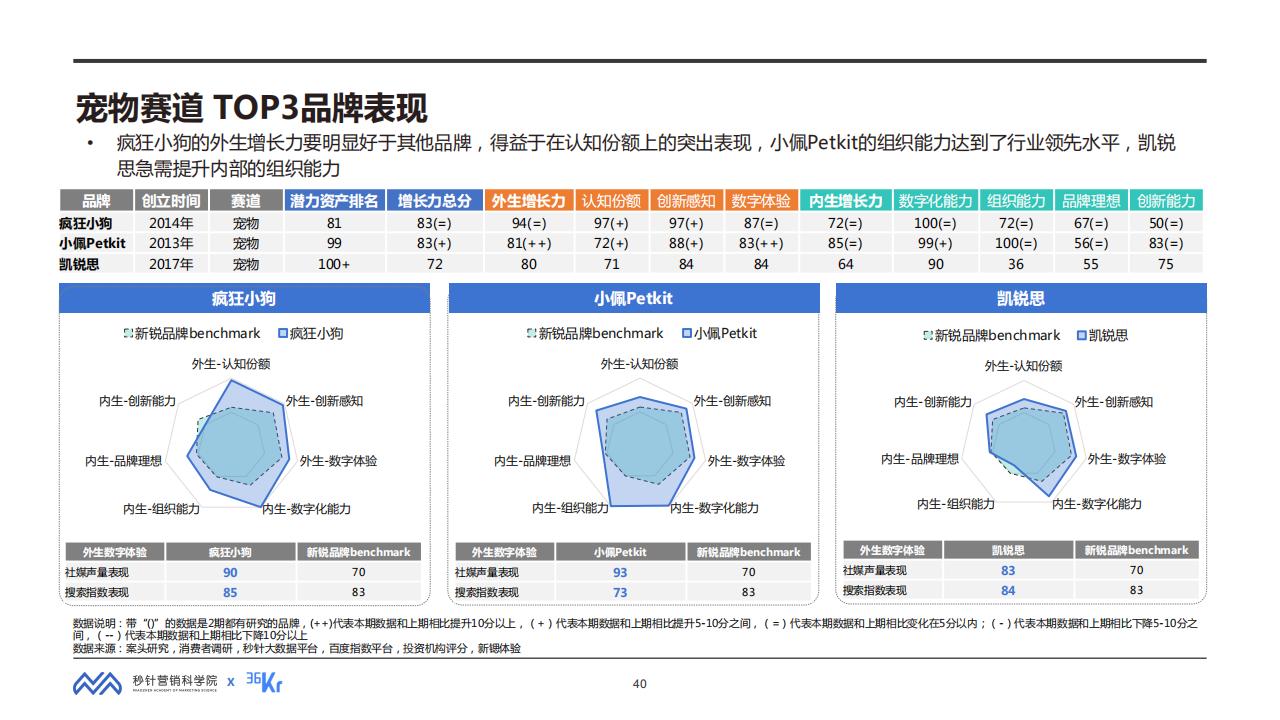This screenshot has height=720, width=1280.
Task: Click the 增长力总分 column header
Action: point(434,201)
